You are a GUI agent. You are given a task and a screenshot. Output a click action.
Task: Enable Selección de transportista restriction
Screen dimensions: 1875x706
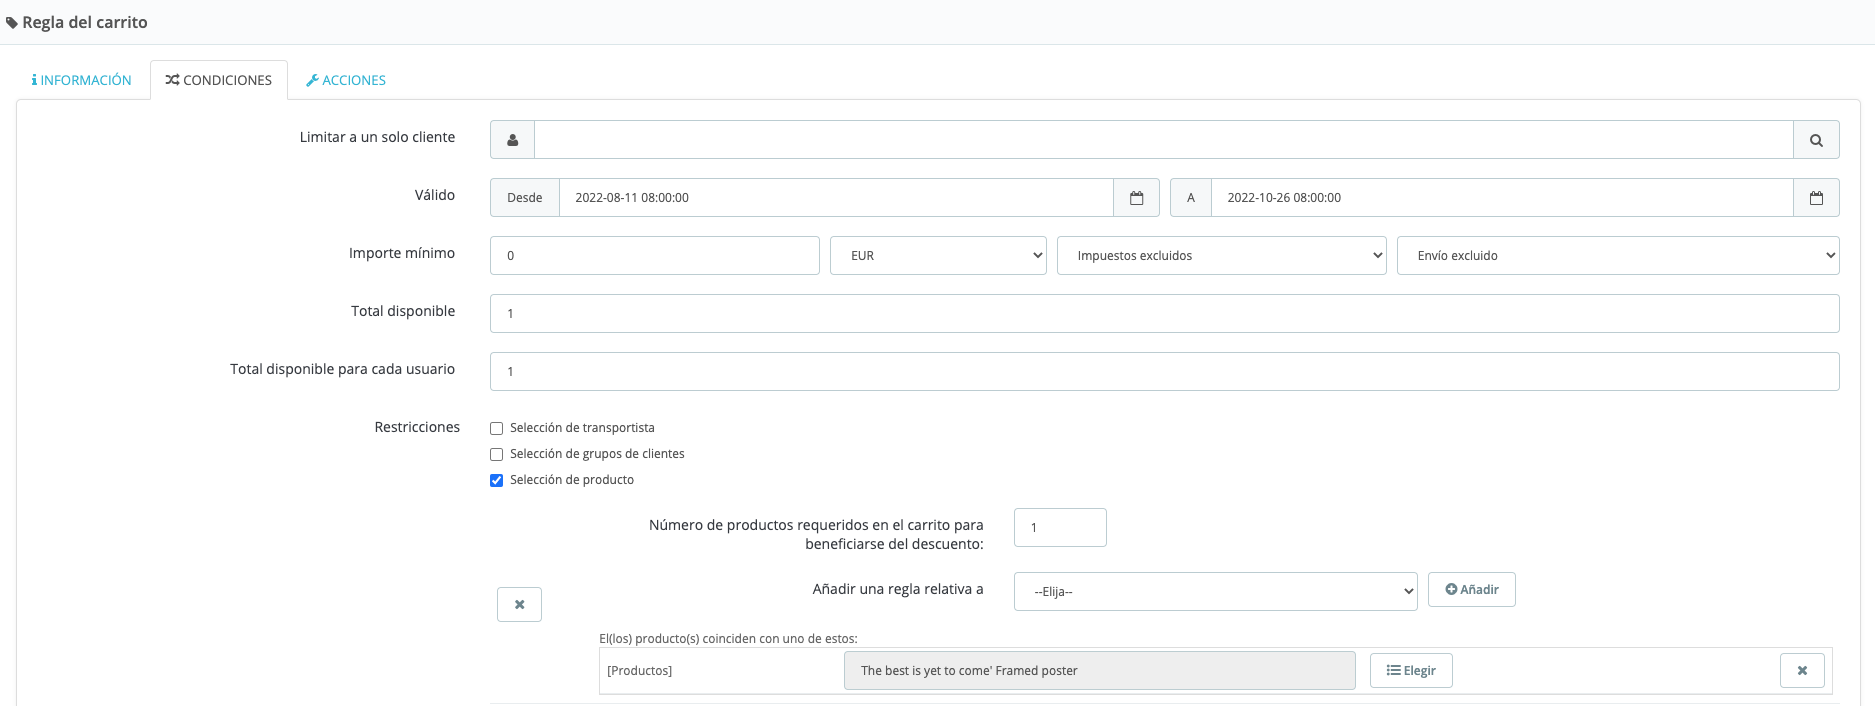(x=497, y=429)
